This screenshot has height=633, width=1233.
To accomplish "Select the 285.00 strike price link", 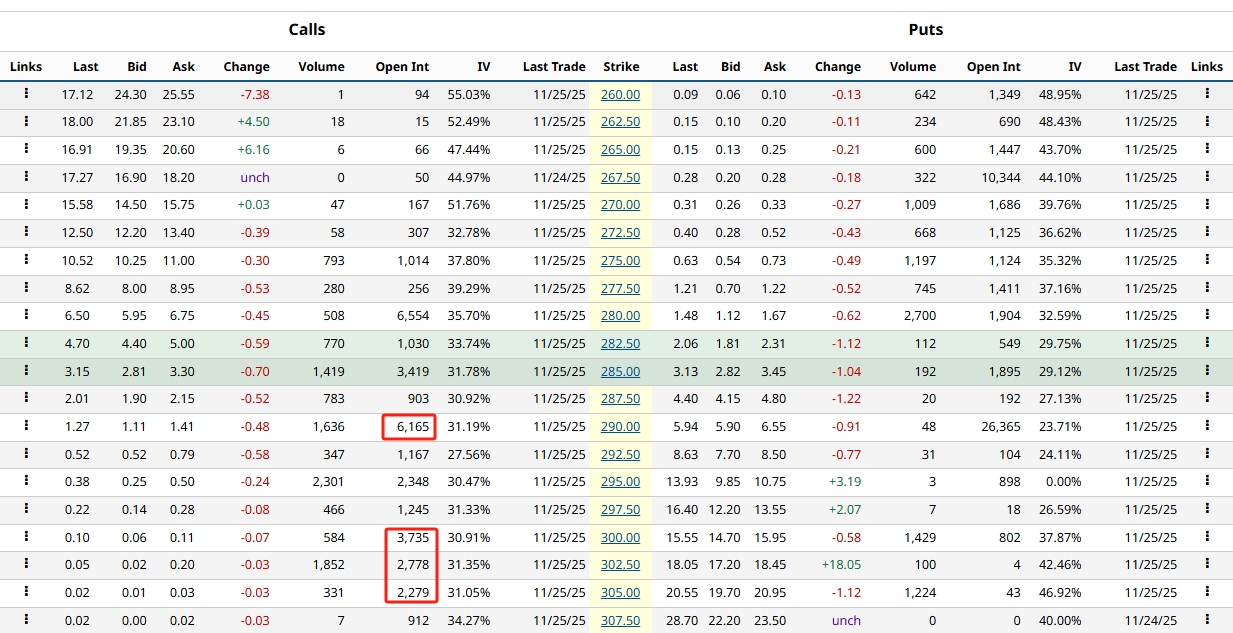I will 620,371.
